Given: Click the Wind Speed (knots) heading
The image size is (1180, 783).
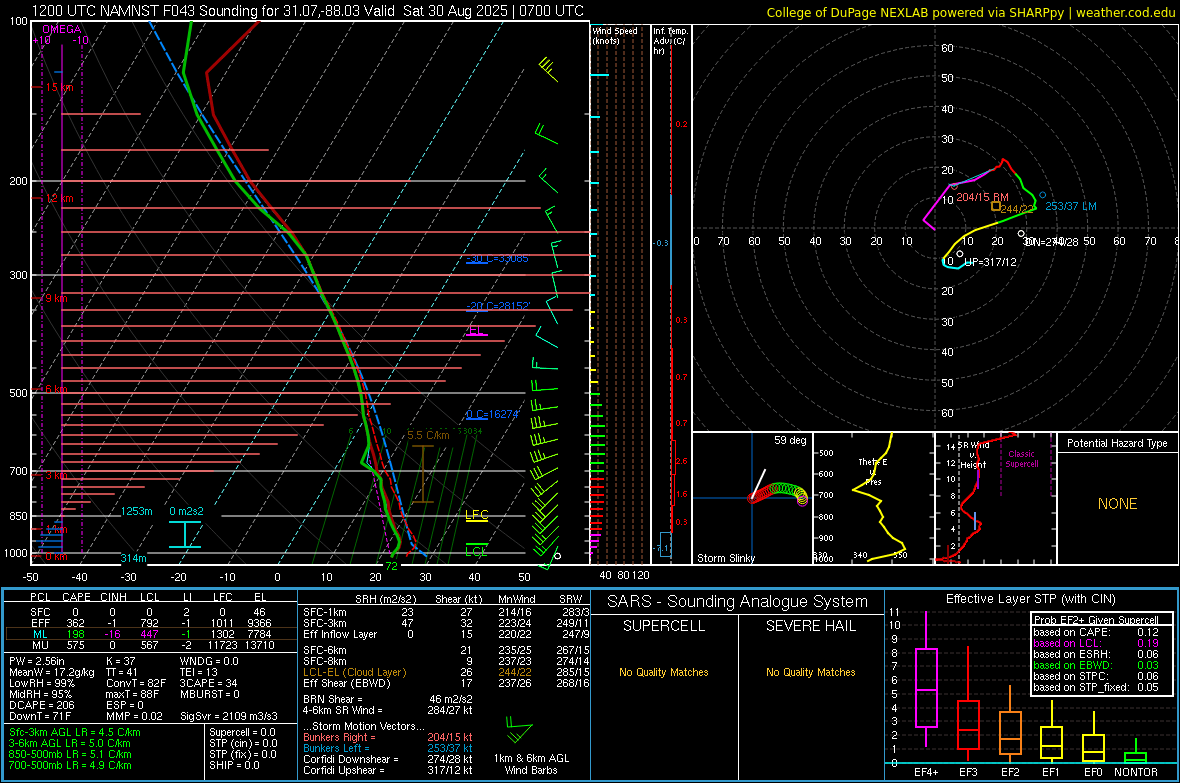Looking at the screenshot, I should point(614,35).
